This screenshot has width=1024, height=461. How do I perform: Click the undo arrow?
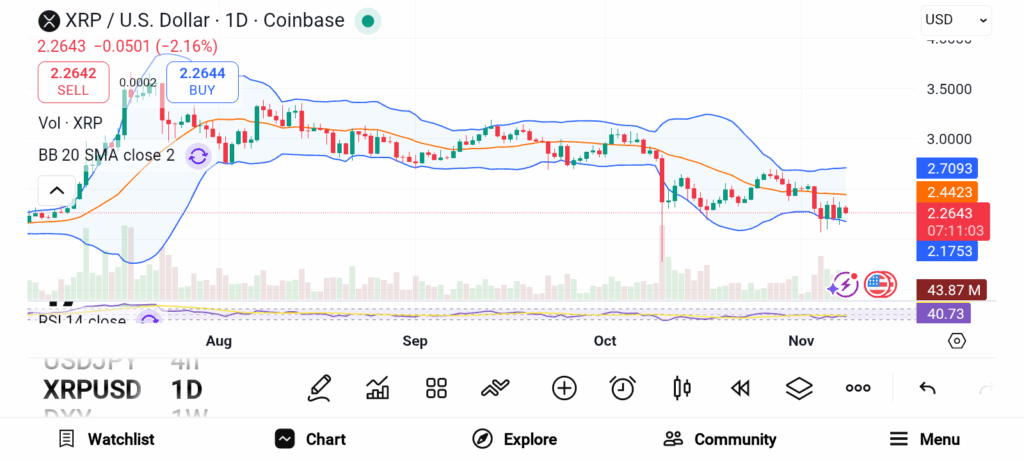coord(927,388)
